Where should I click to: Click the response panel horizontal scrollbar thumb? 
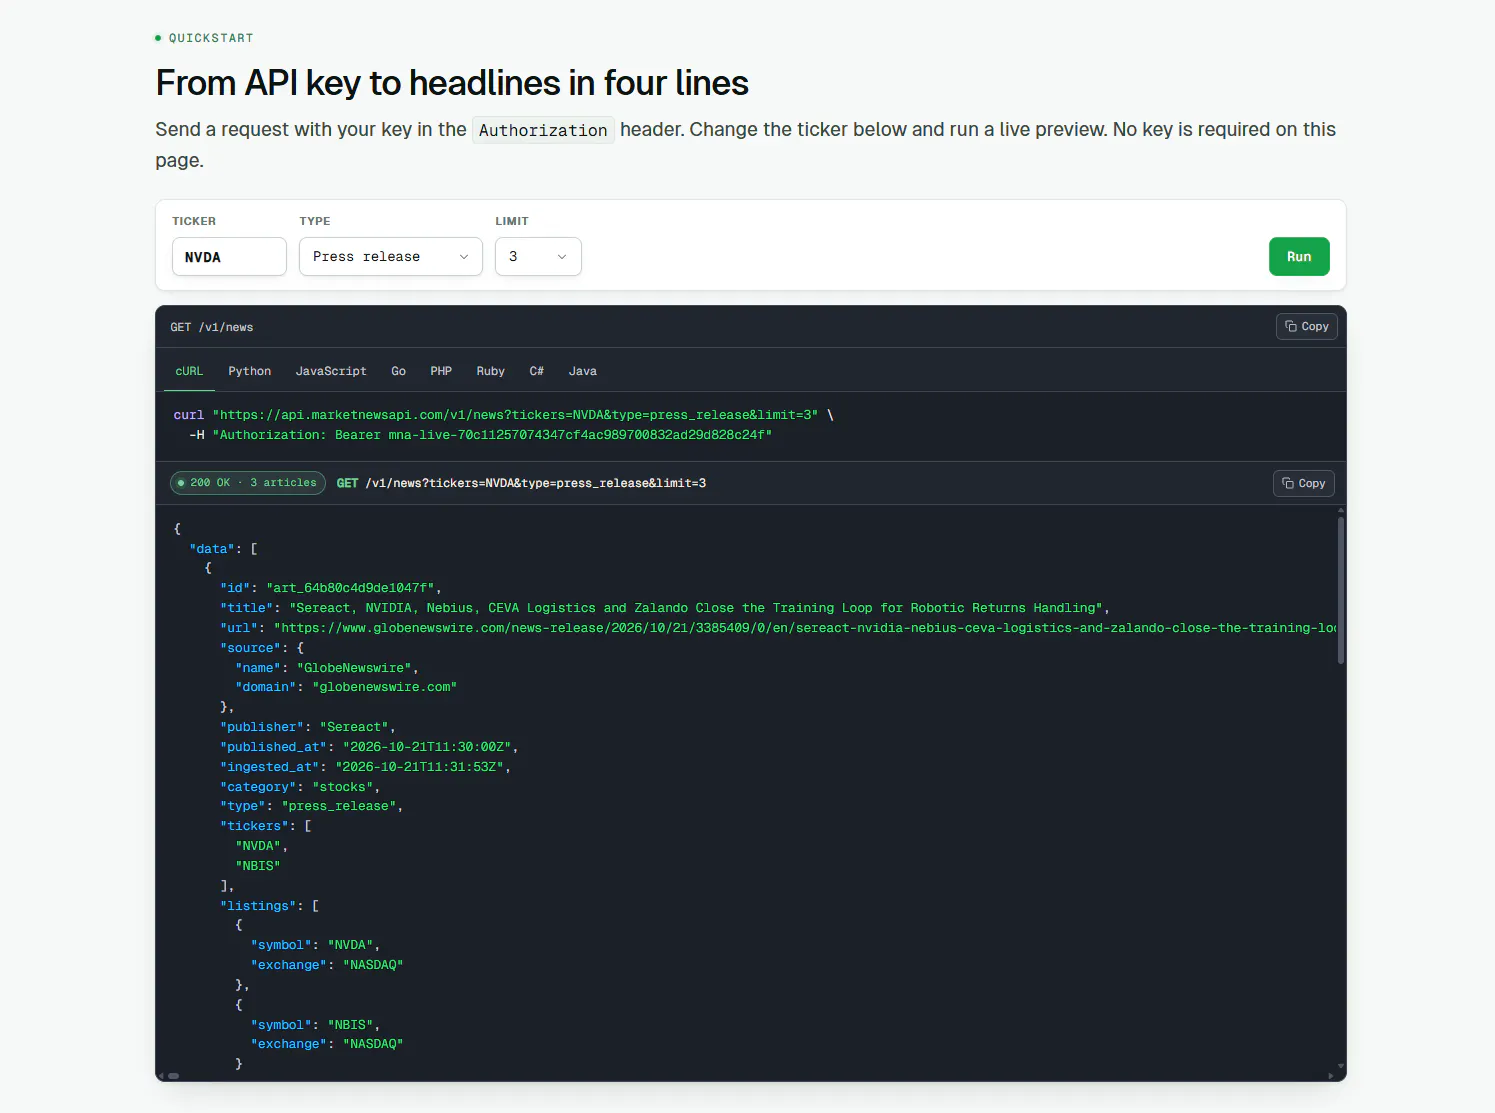[x=173, y=1076]
